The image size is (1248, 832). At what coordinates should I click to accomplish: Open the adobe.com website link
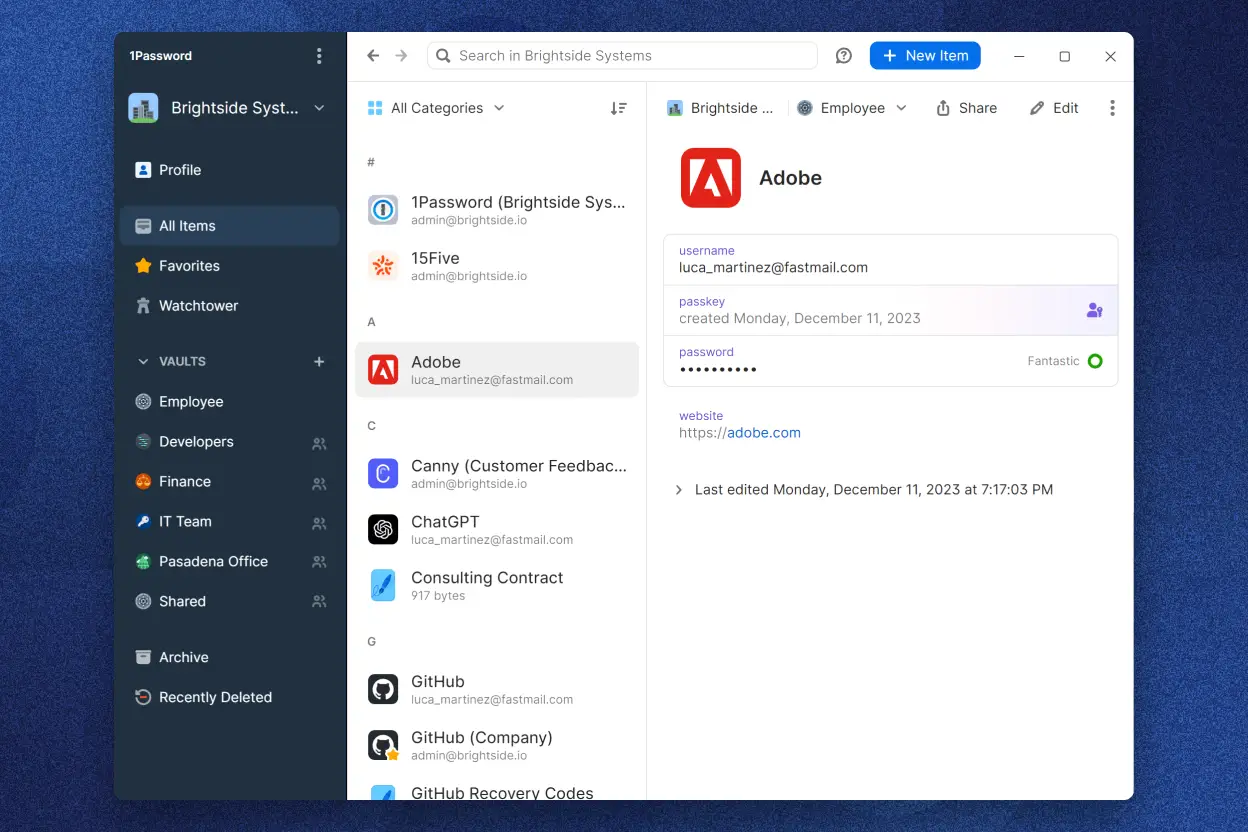pos(768,432)
